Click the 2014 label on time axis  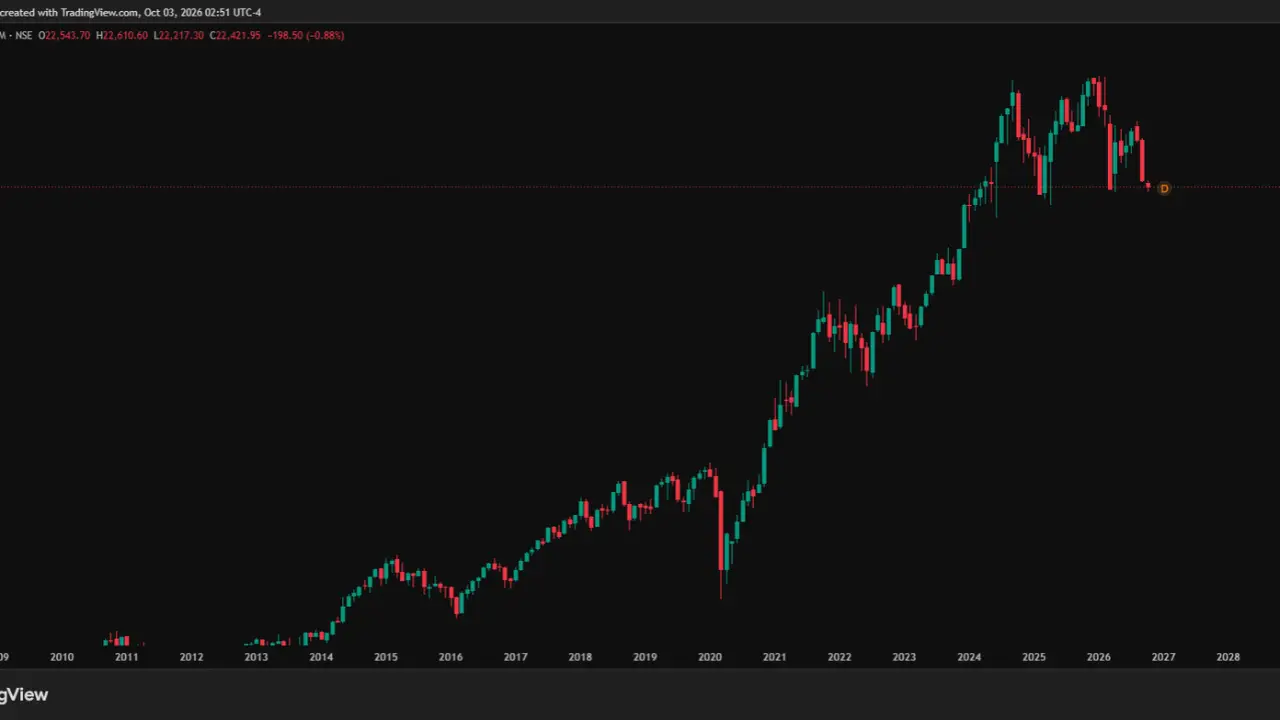(x=321, y=657)
